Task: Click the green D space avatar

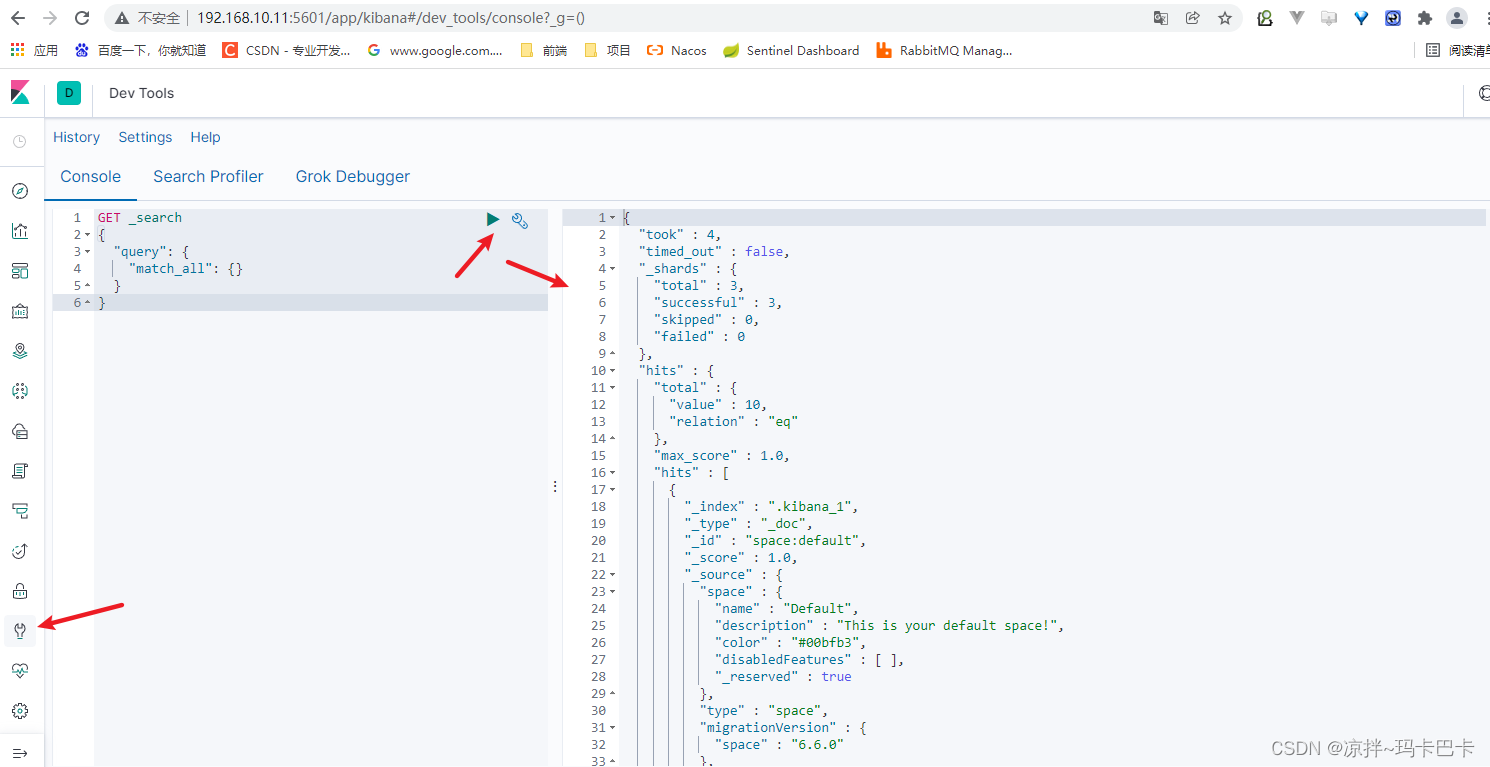Action: [69, 93]
